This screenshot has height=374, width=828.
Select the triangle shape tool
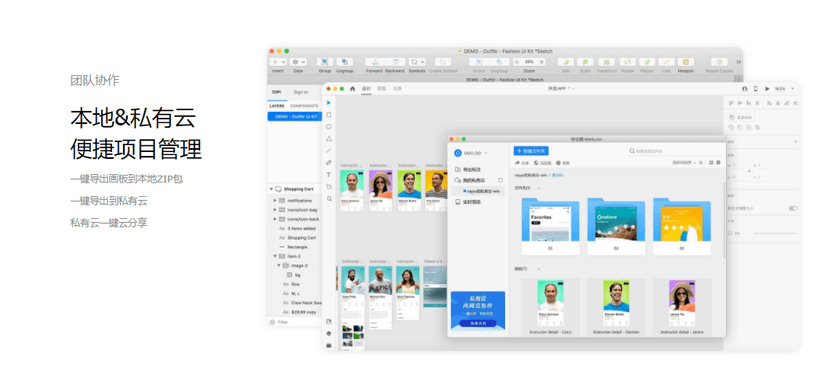(x=329, y=138)
